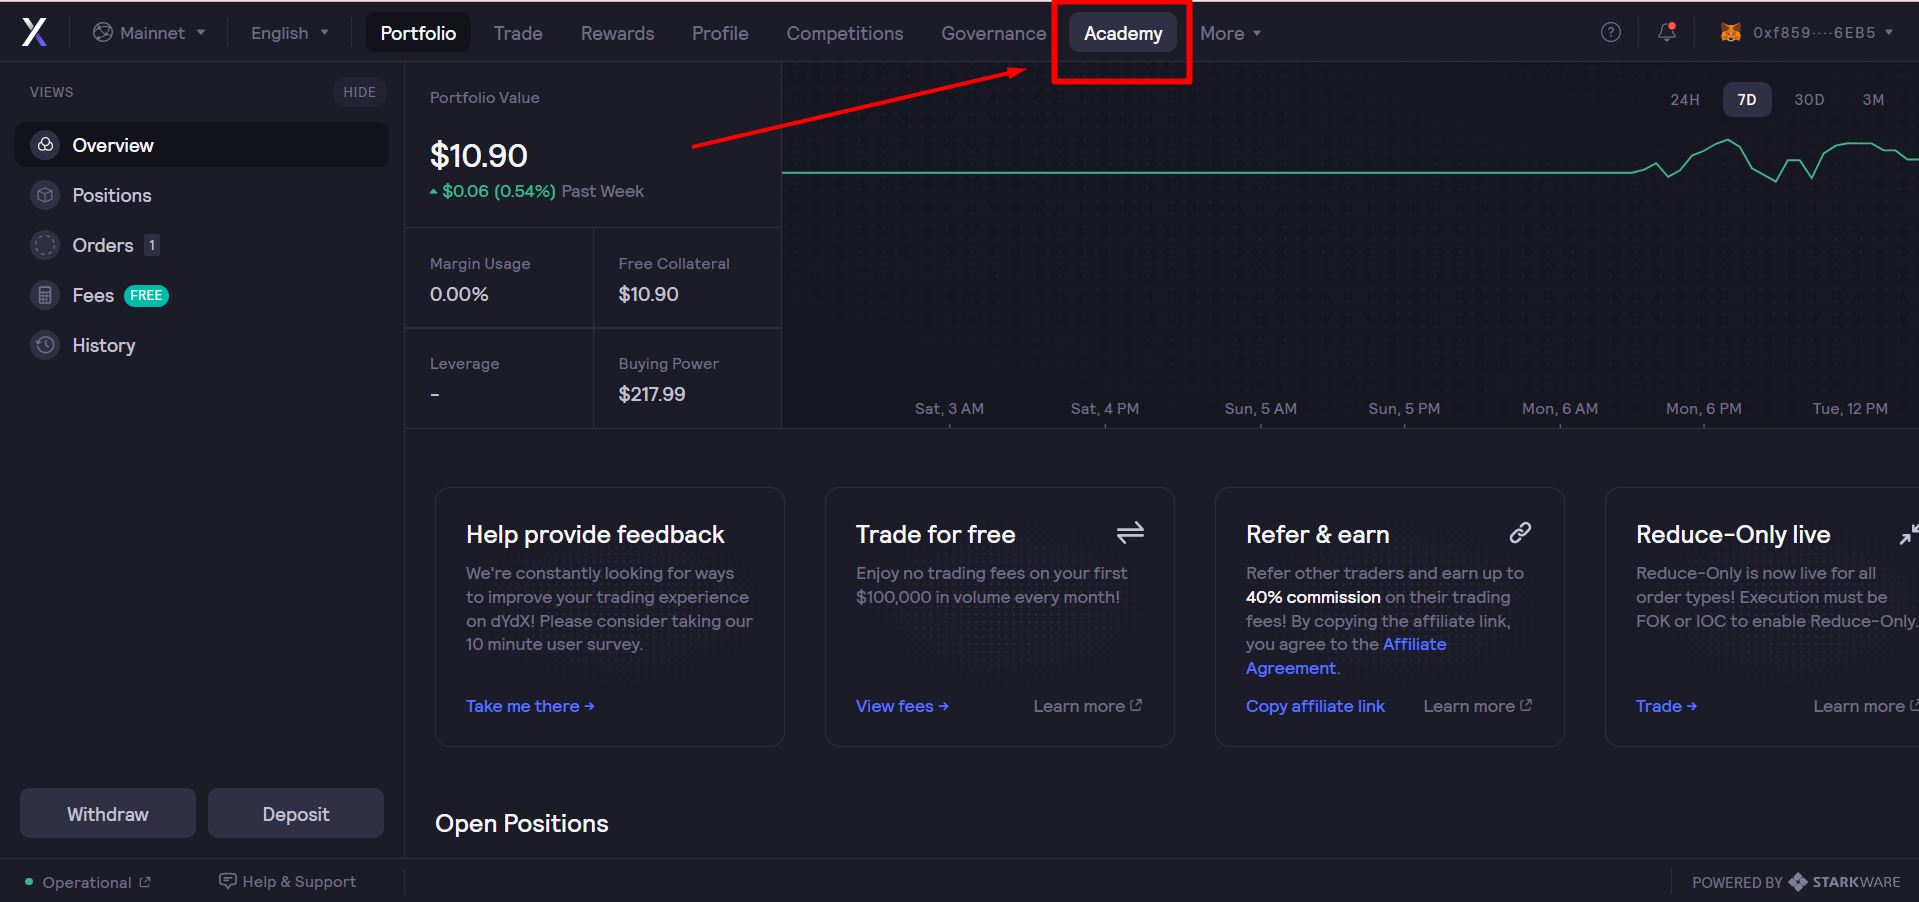Hide the Views sidebar
Screen dimensions: 1919x902
click(x=359, y=92)
